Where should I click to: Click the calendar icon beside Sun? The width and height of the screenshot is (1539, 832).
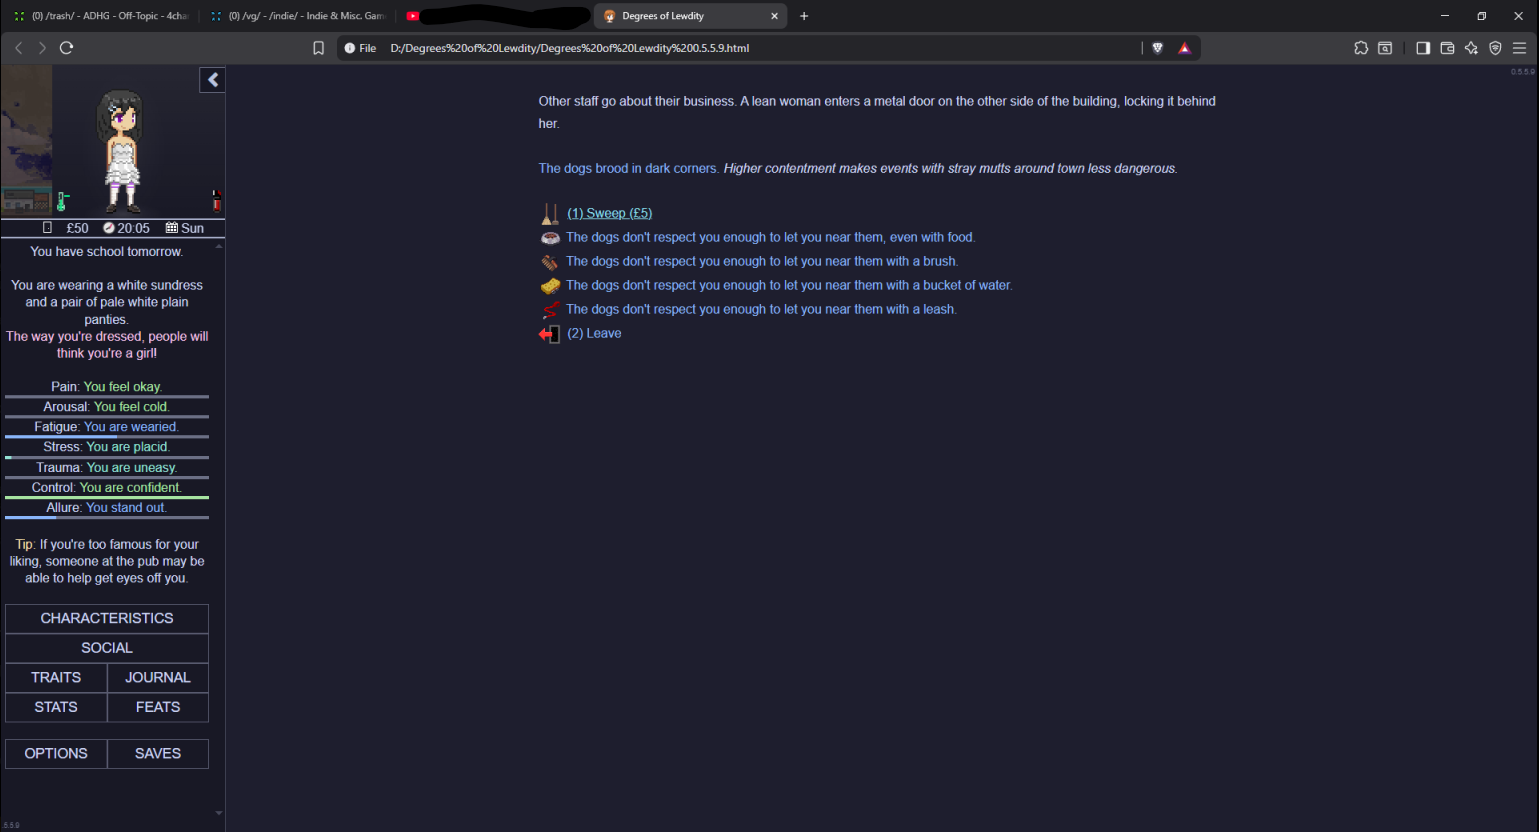coord(172,228)
